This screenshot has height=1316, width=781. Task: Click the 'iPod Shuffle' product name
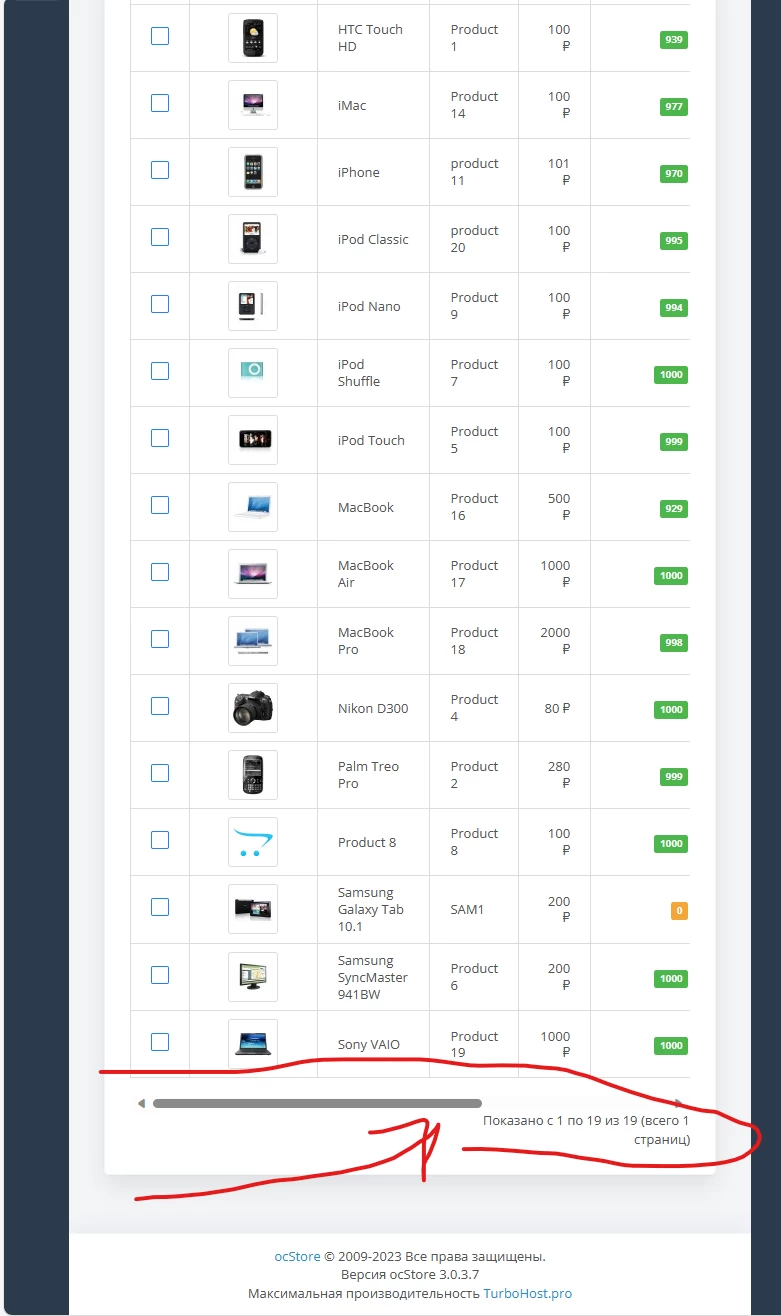click(x=359, y=373)
